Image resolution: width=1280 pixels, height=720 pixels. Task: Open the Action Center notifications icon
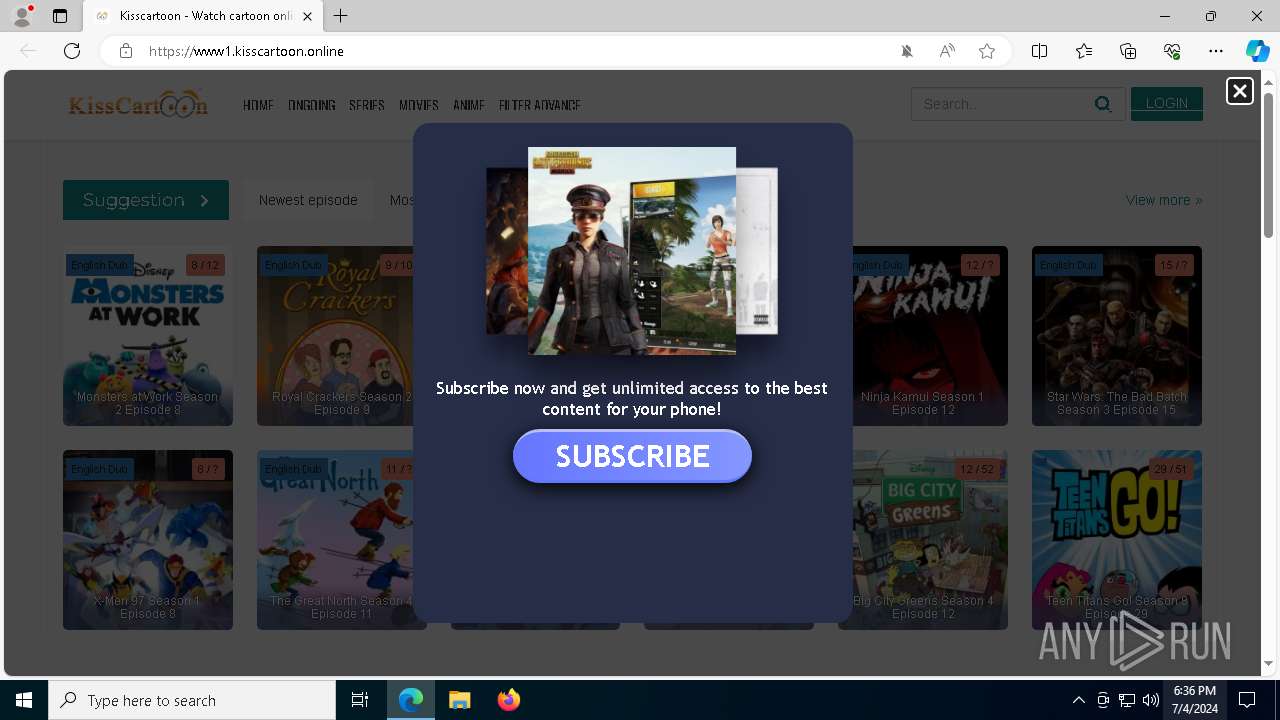1248,700
